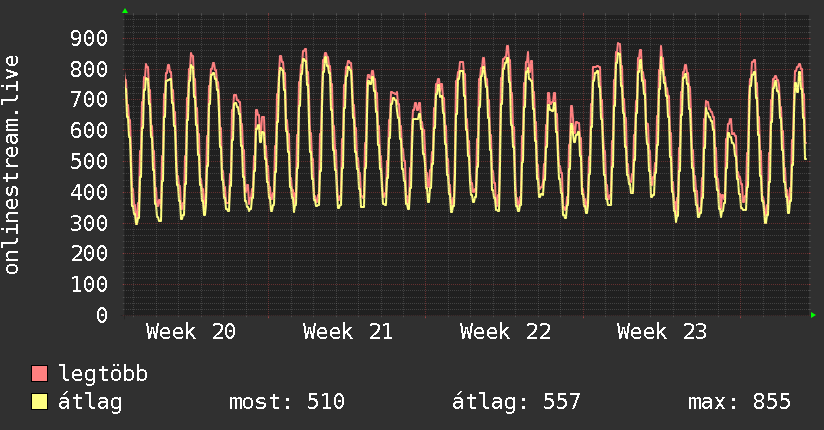Click the átlag legend label
The width and height of the screenshot is (824, 430).
tap(90, 402)
